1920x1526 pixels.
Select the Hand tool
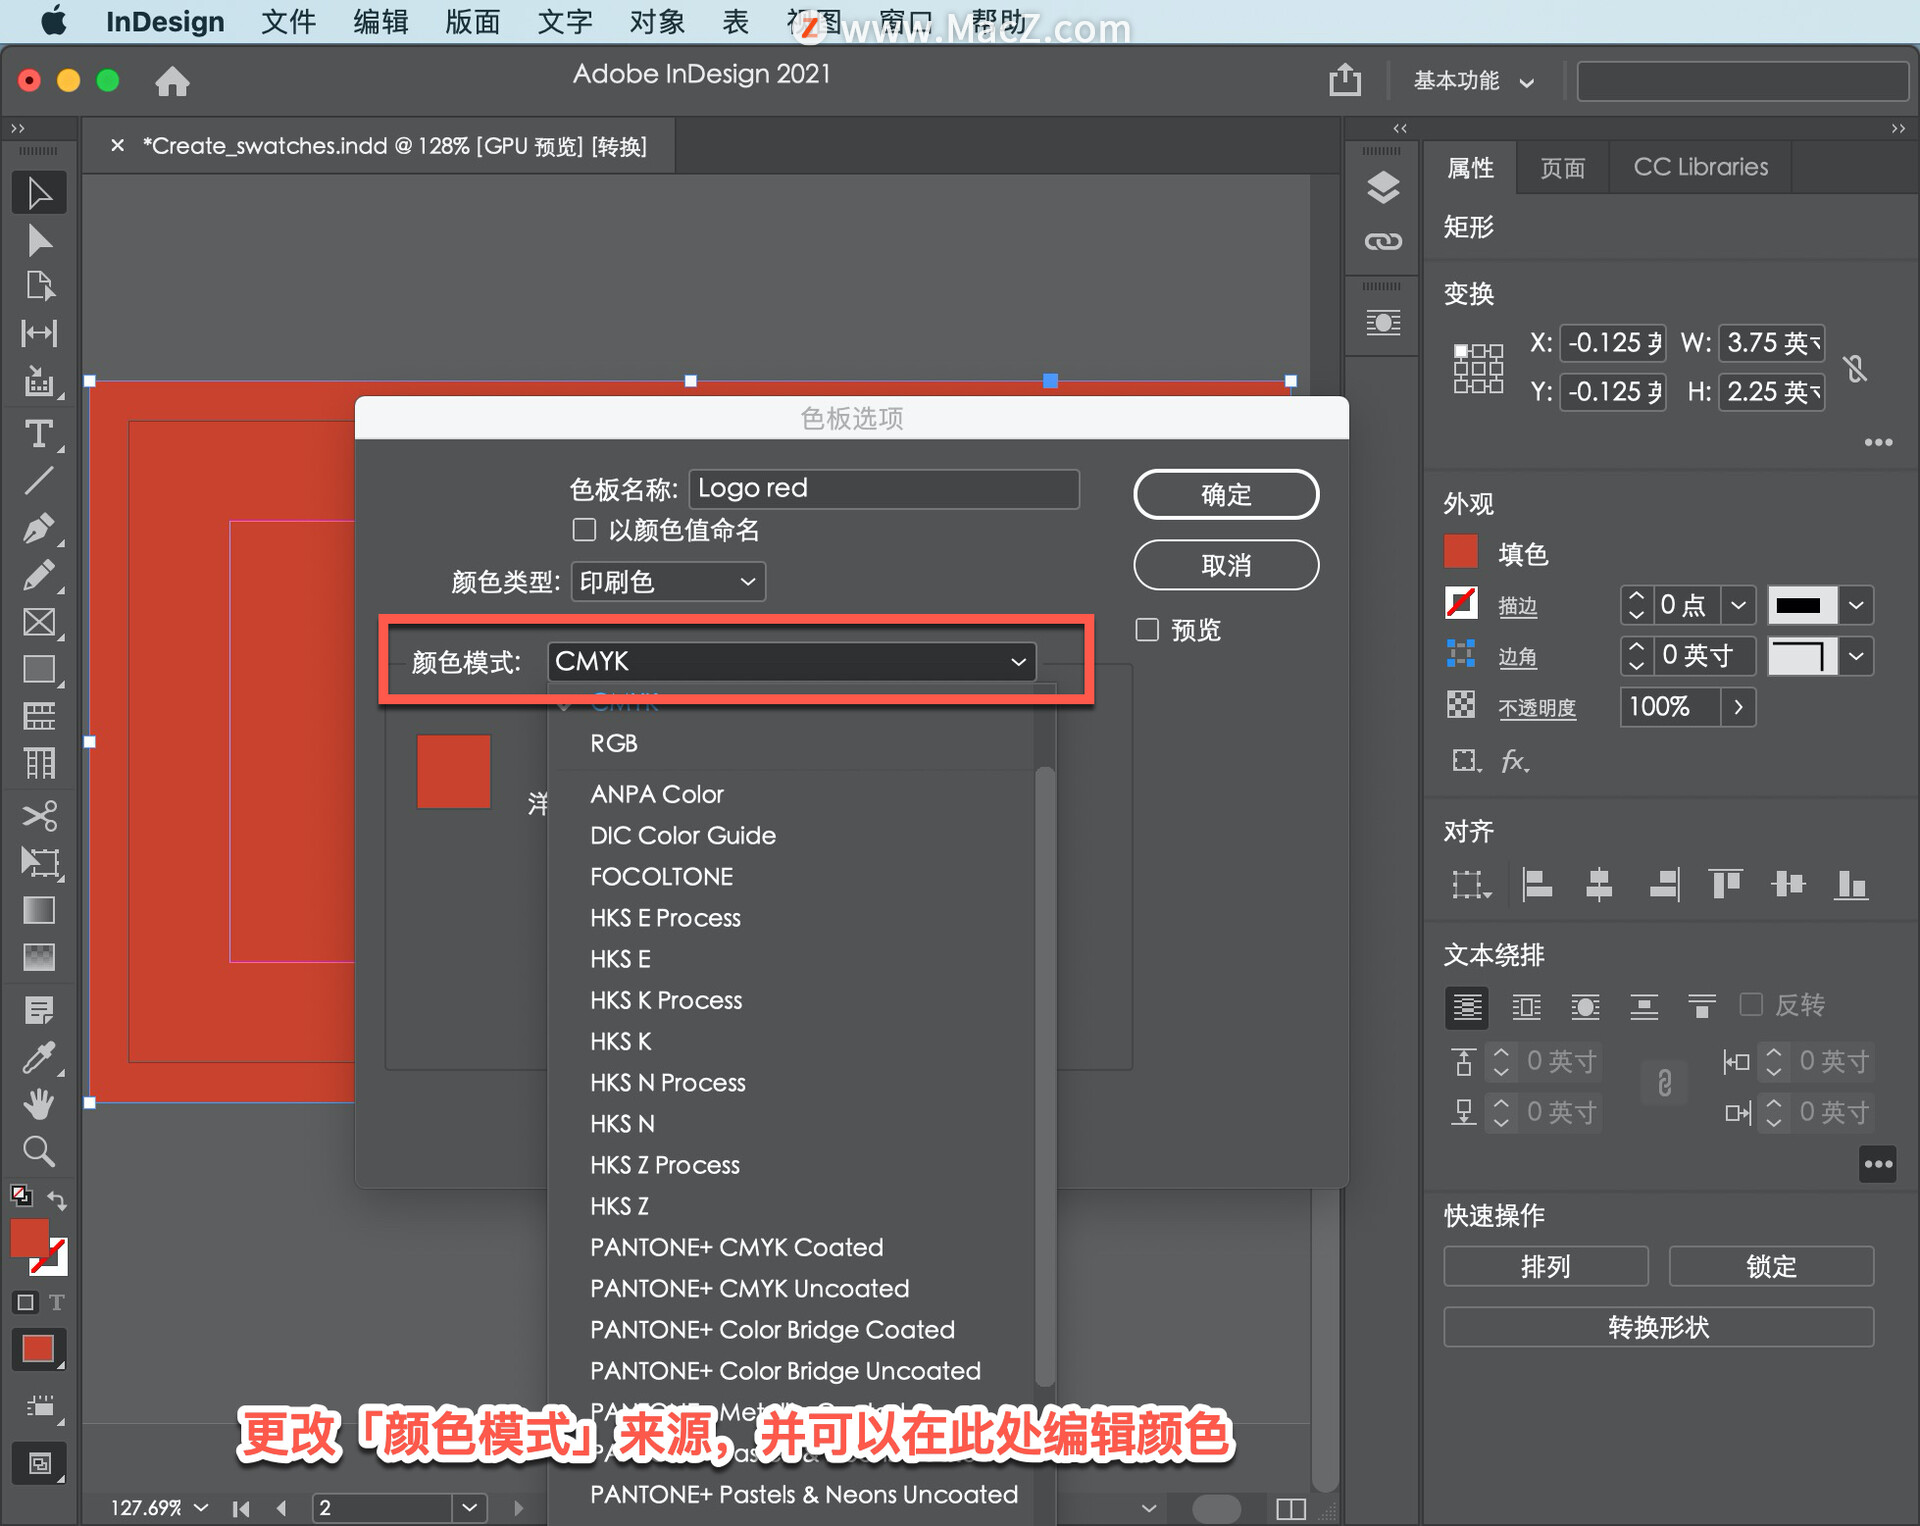pos(38,1104)
